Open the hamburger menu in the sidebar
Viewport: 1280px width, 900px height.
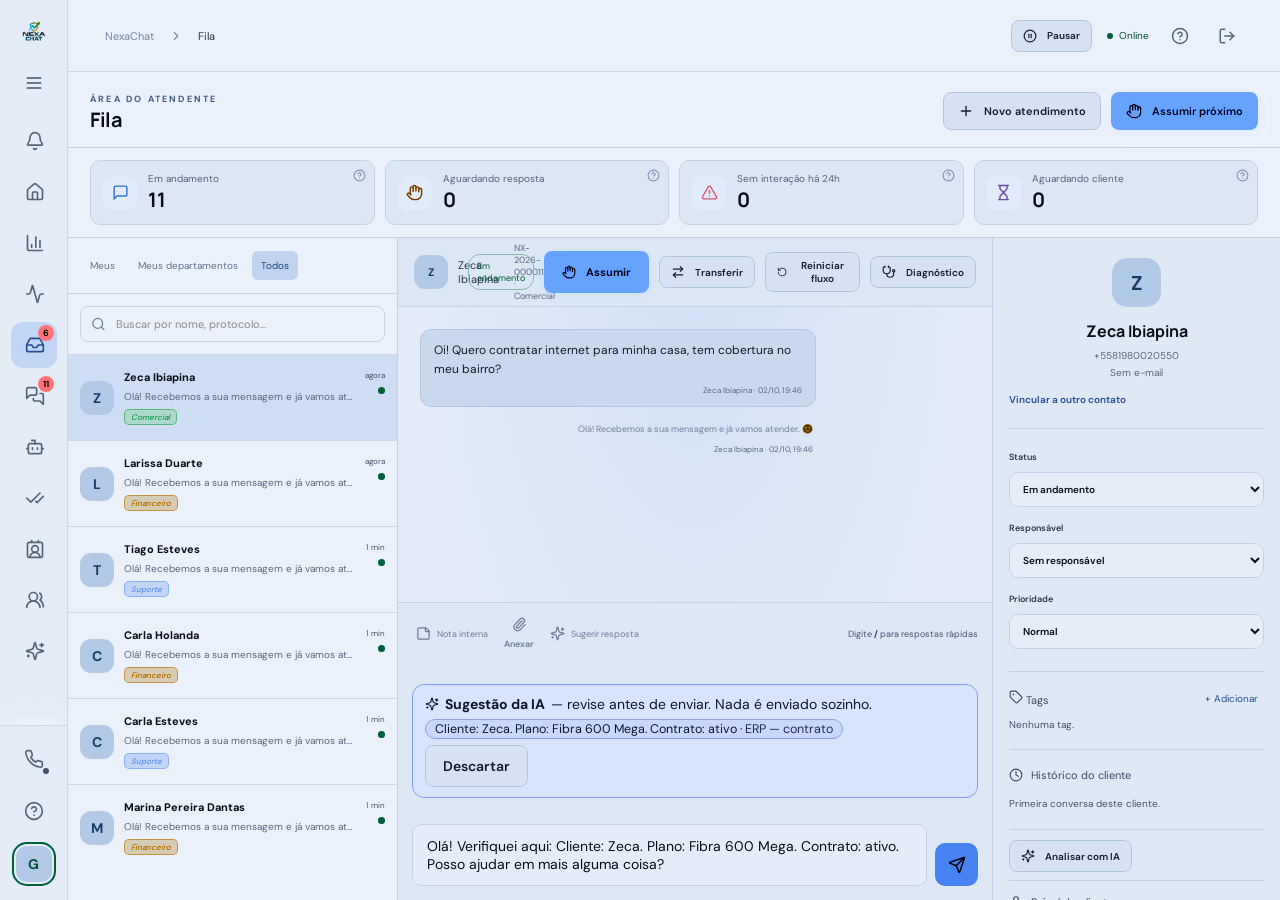pos(34,83)
